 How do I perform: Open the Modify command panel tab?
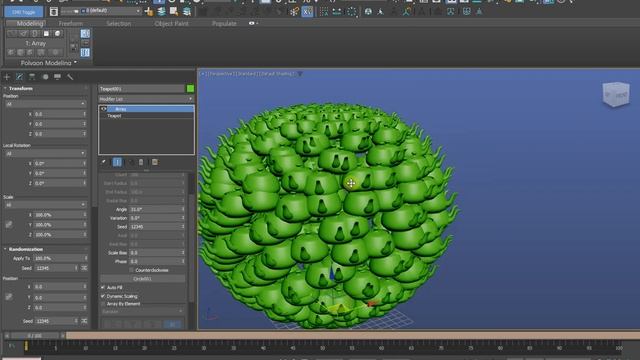coord(19,77)
